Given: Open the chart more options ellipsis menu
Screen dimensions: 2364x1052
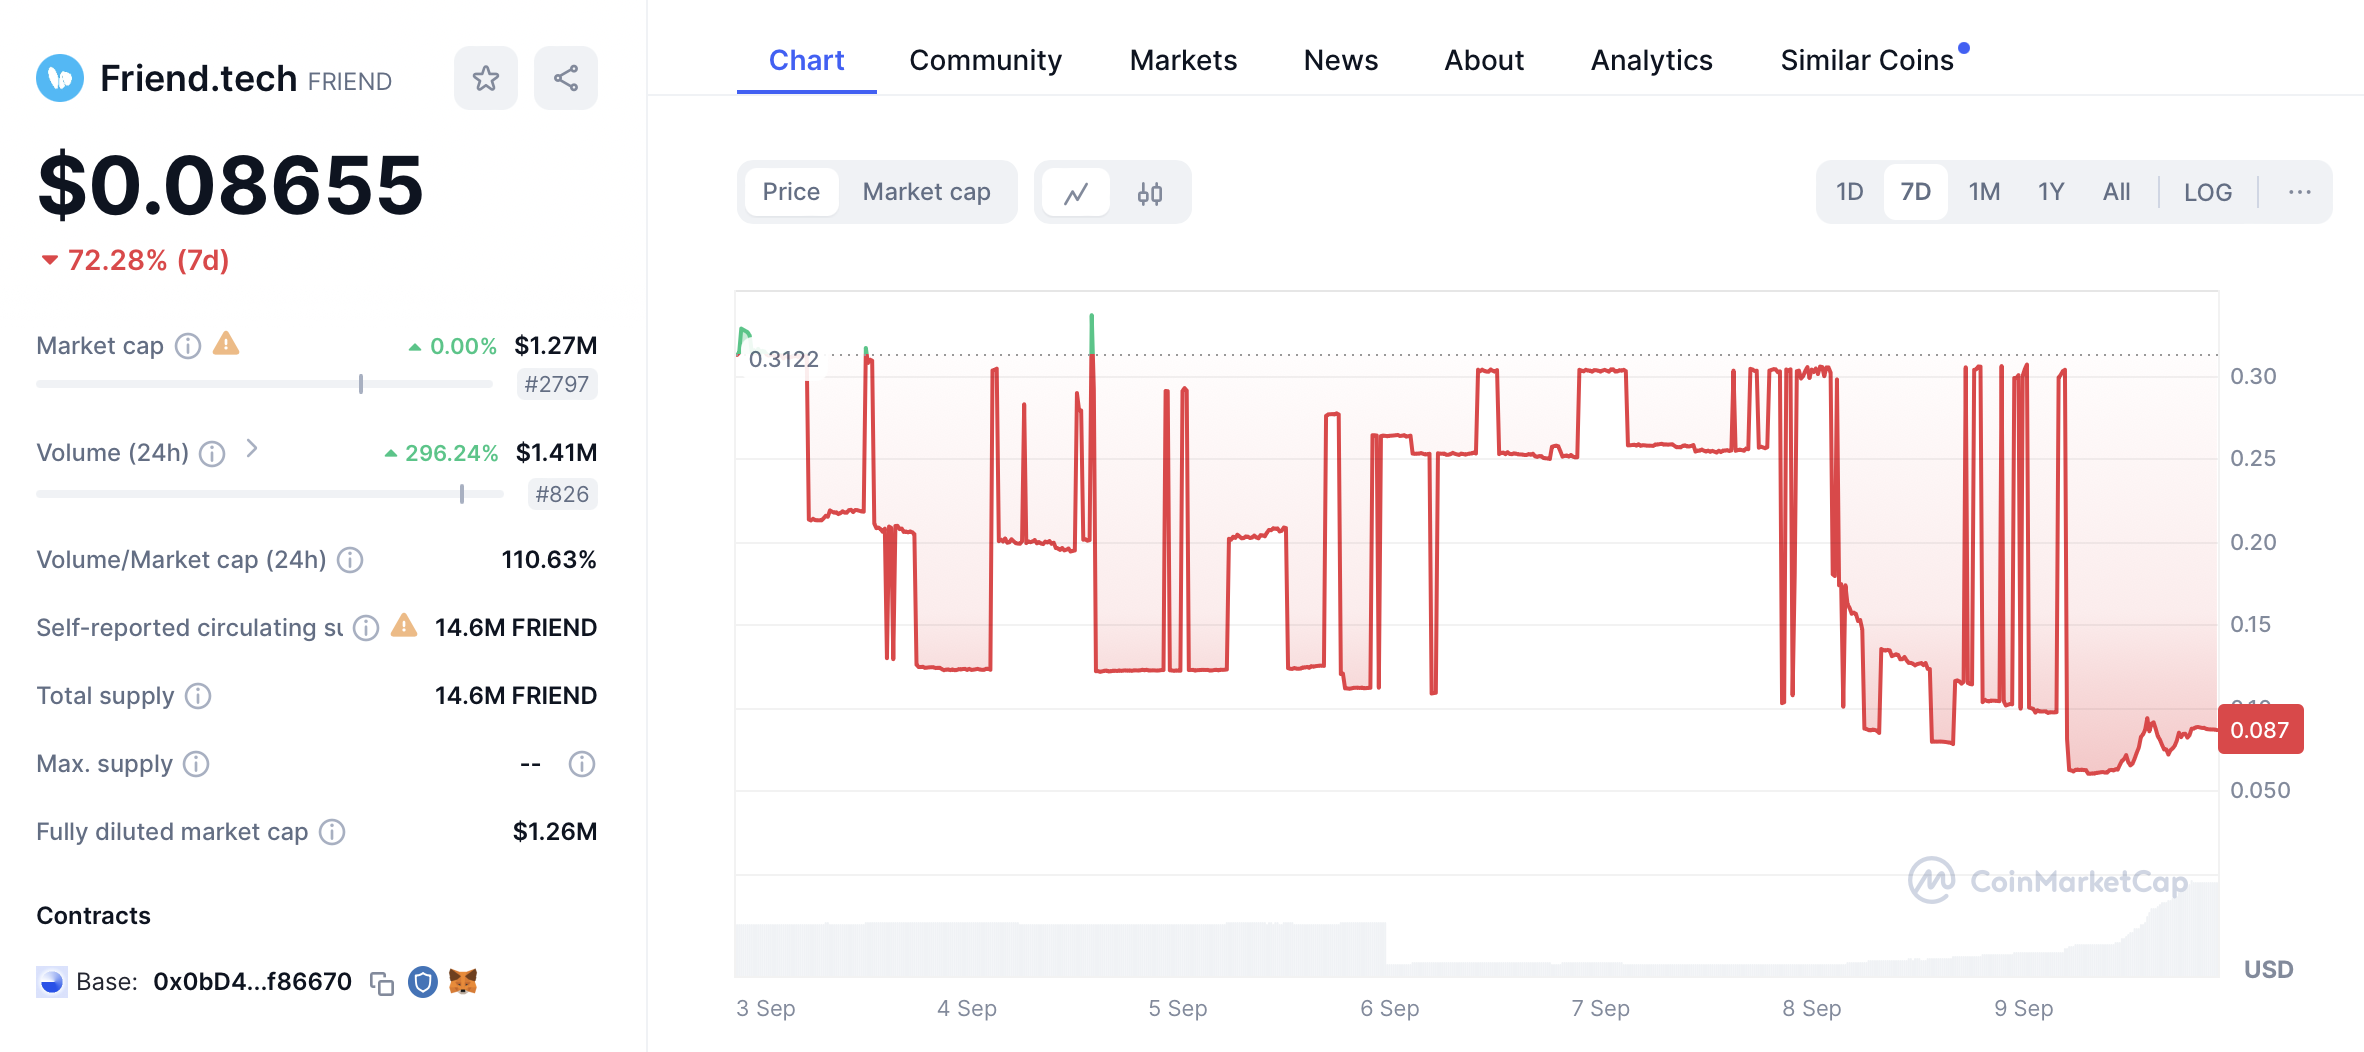Looking at the screenshot, I should point(2299,192).
